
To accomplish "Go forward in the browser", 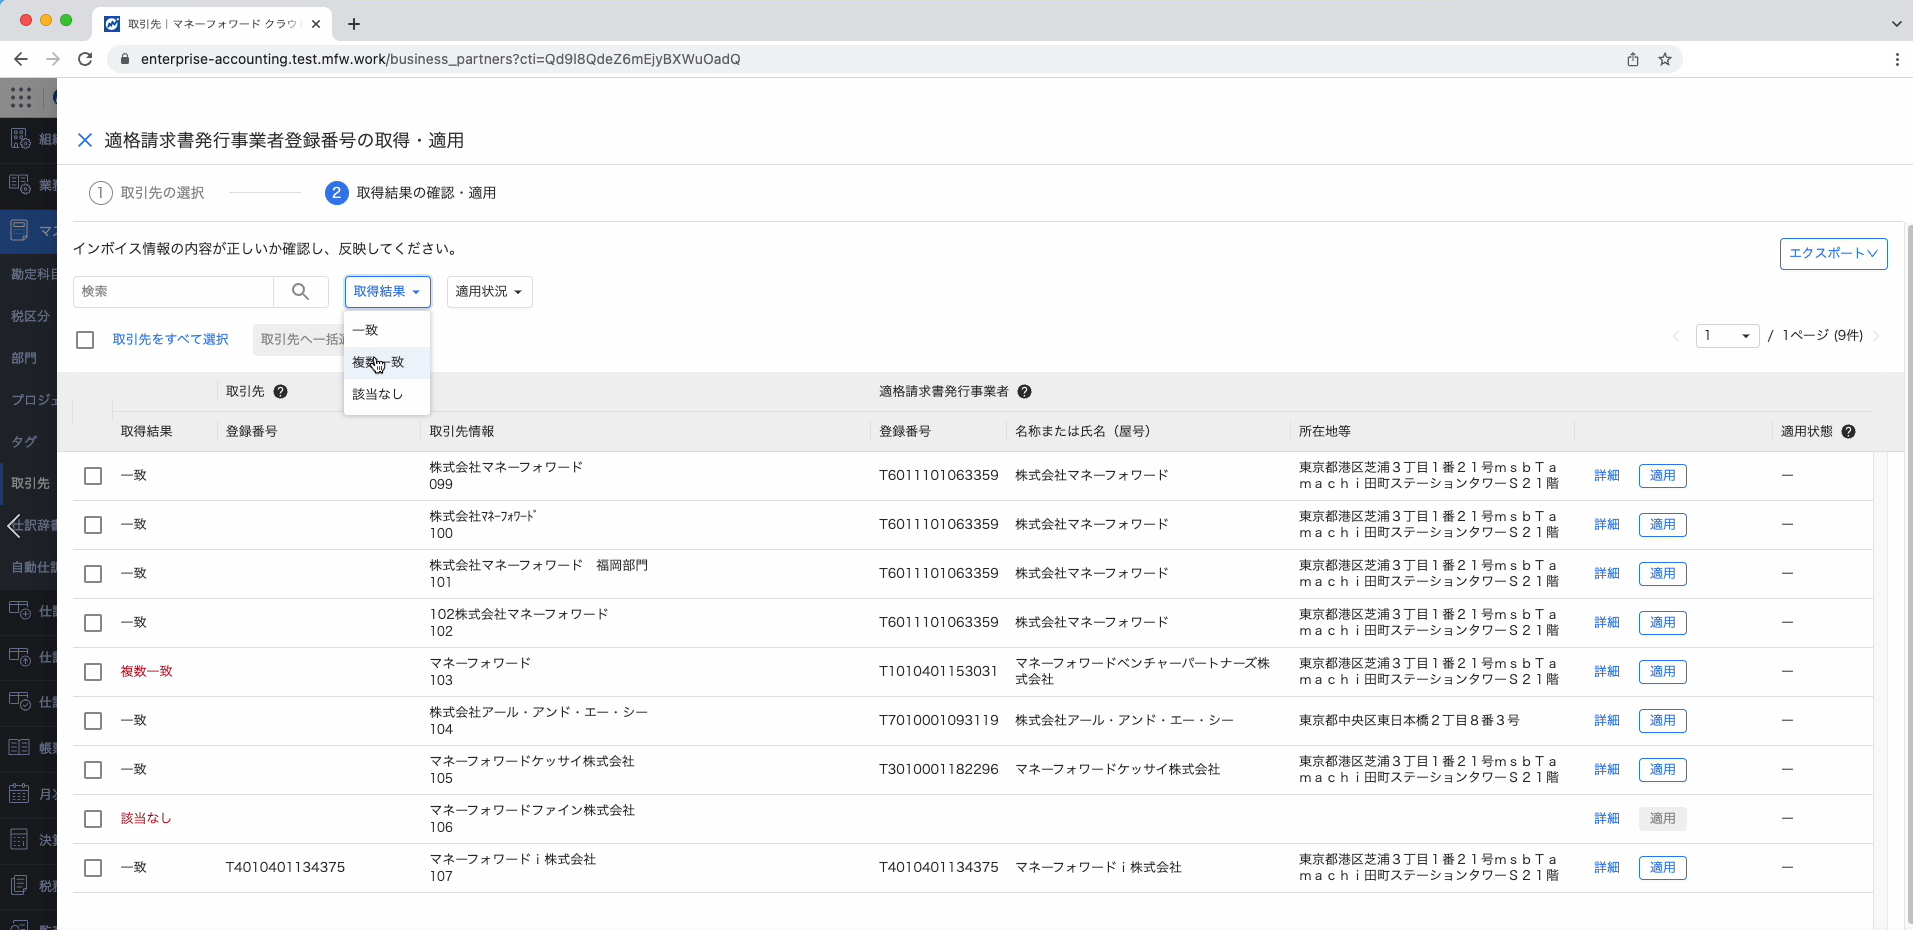I will click(53, 59).
